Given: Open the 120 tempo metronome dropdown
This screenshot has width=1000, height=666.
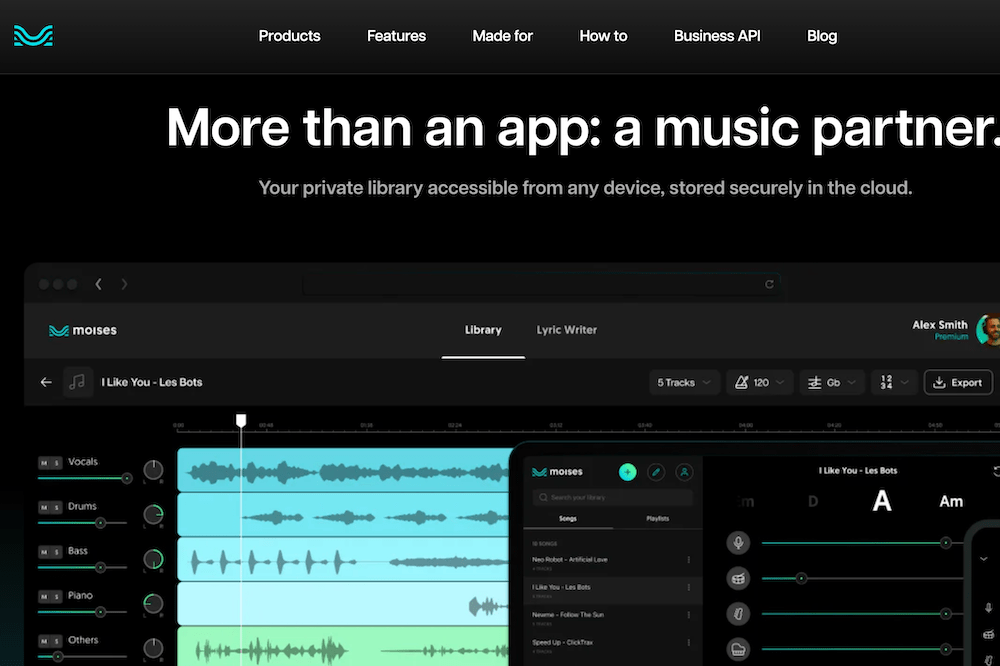Looking at the screenshot, I should pyautogui.click(x=760, y=383).
